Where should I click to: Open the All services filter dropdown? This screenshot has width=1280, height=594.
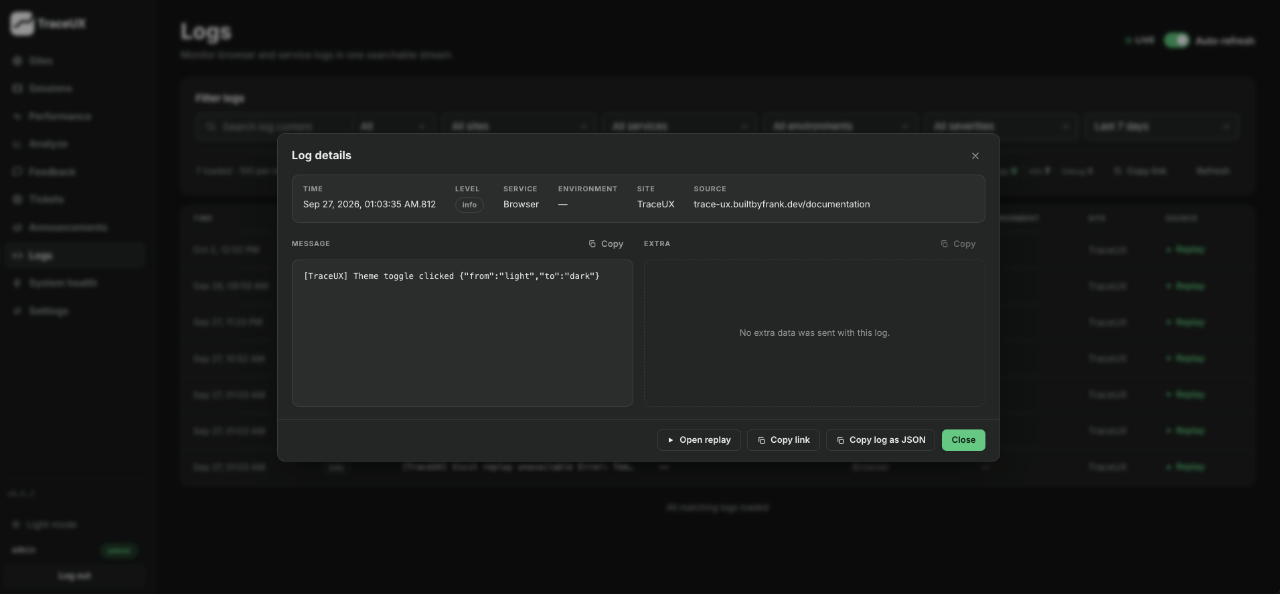click(x=680, y=127)
